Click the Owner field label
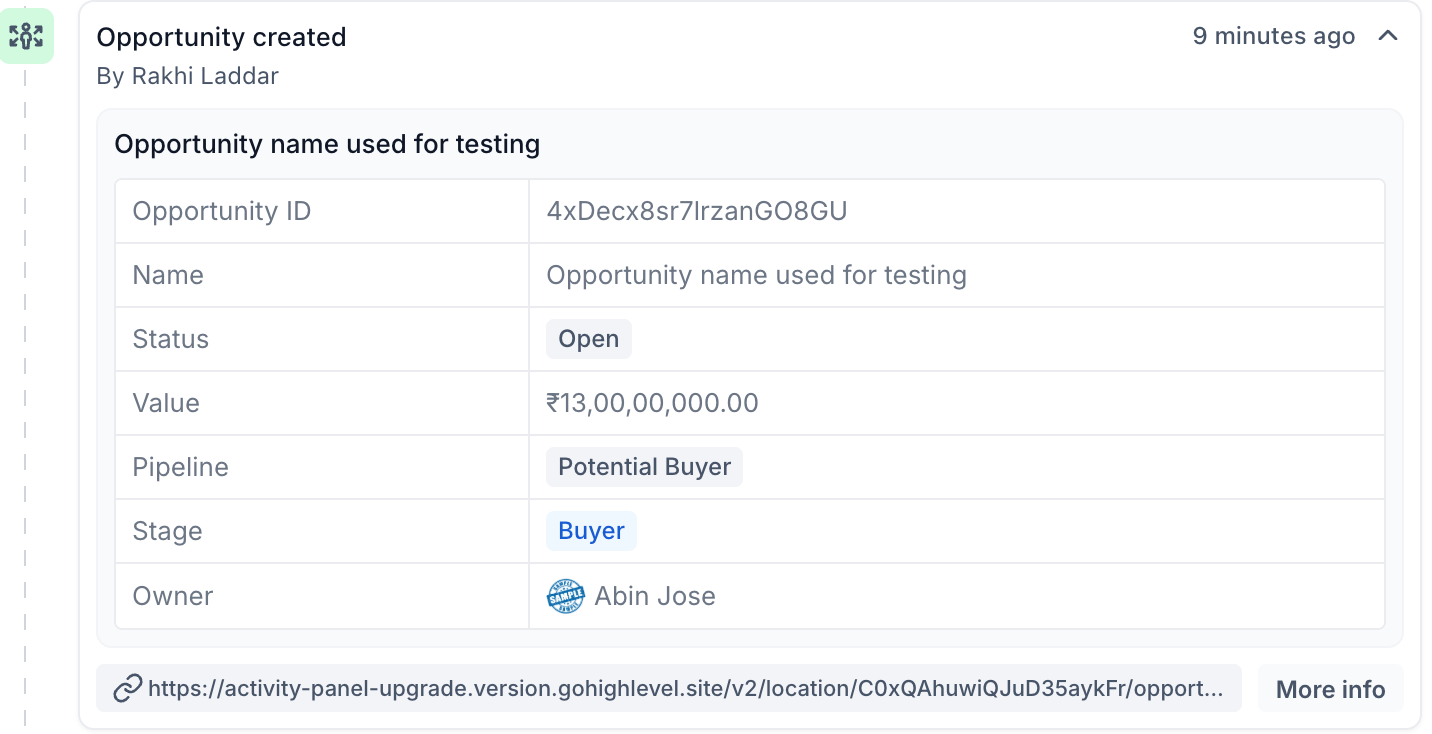Image resolution: width=1432 pixels, height=734 pixels. point(173,596)
